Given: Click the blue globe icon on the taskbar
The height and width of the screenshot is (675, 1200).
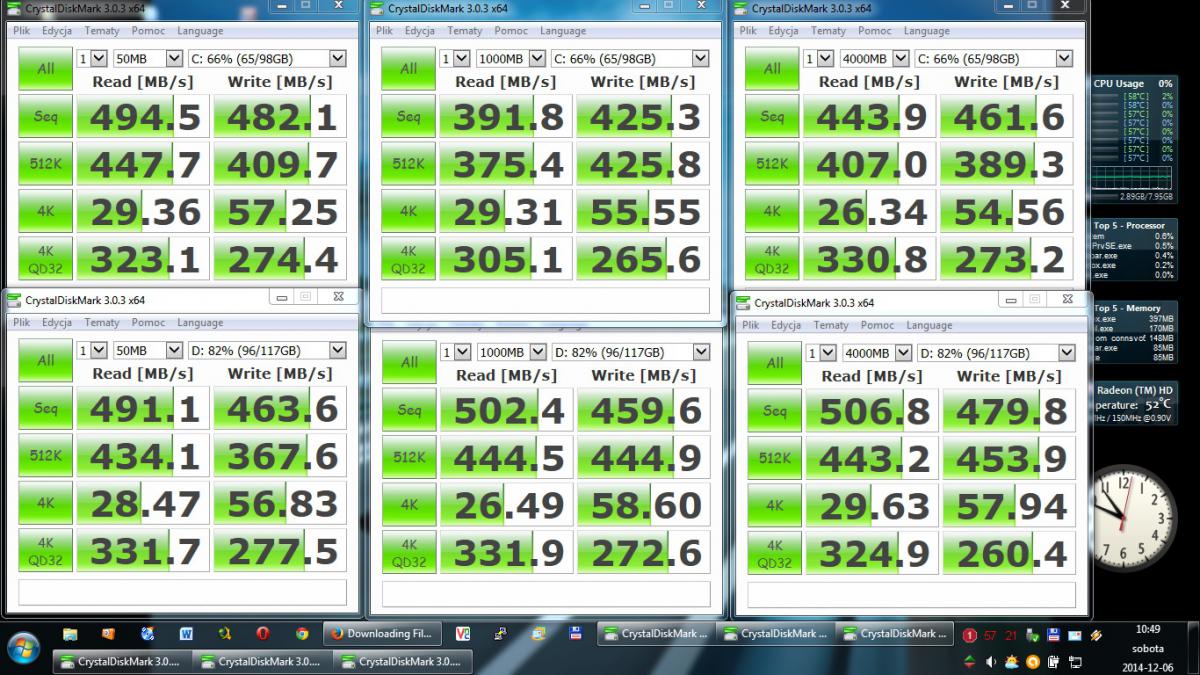Looking at the screenshot, I should click(147, 634).
